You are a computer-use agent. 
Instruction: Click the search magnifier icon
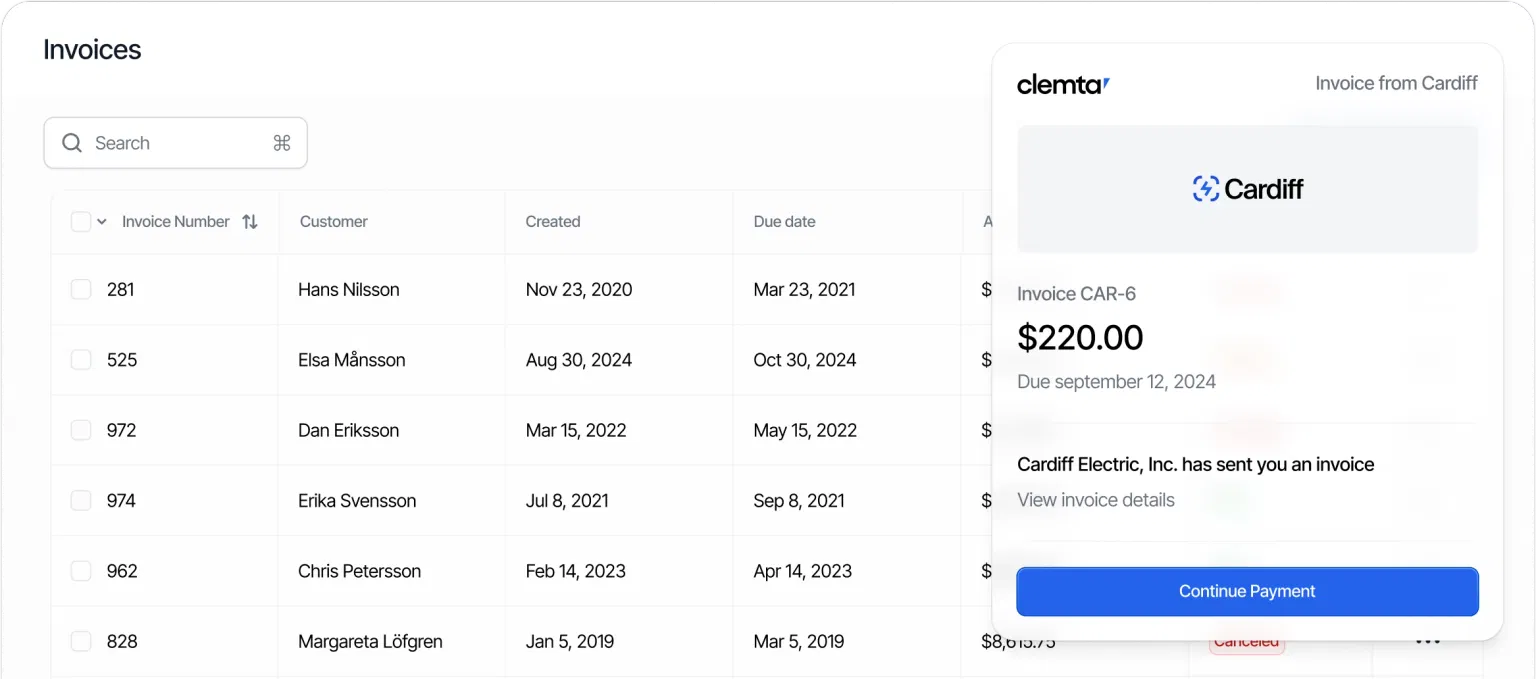point(72,143)
